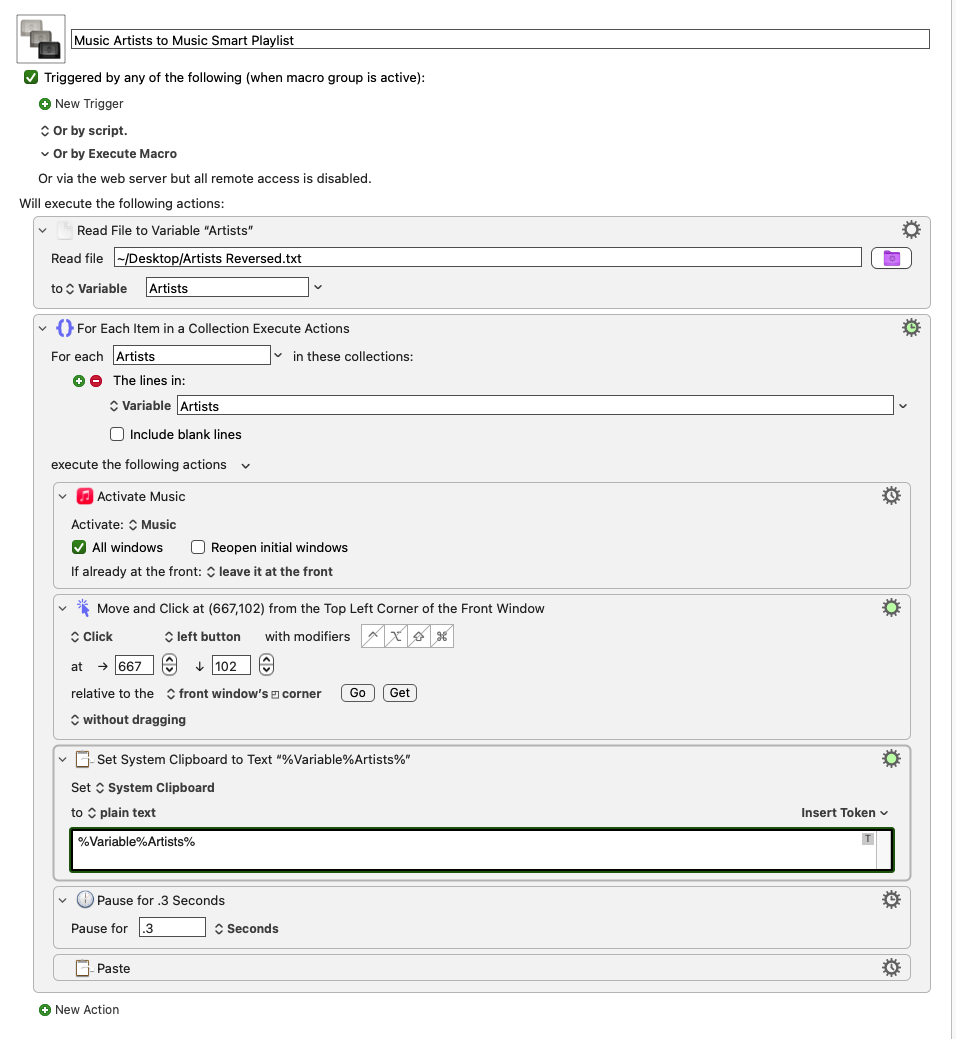Viewport: 956px width, 1039px height.
Task: Click the macro icon next to the name field
Action: (41, 39)
